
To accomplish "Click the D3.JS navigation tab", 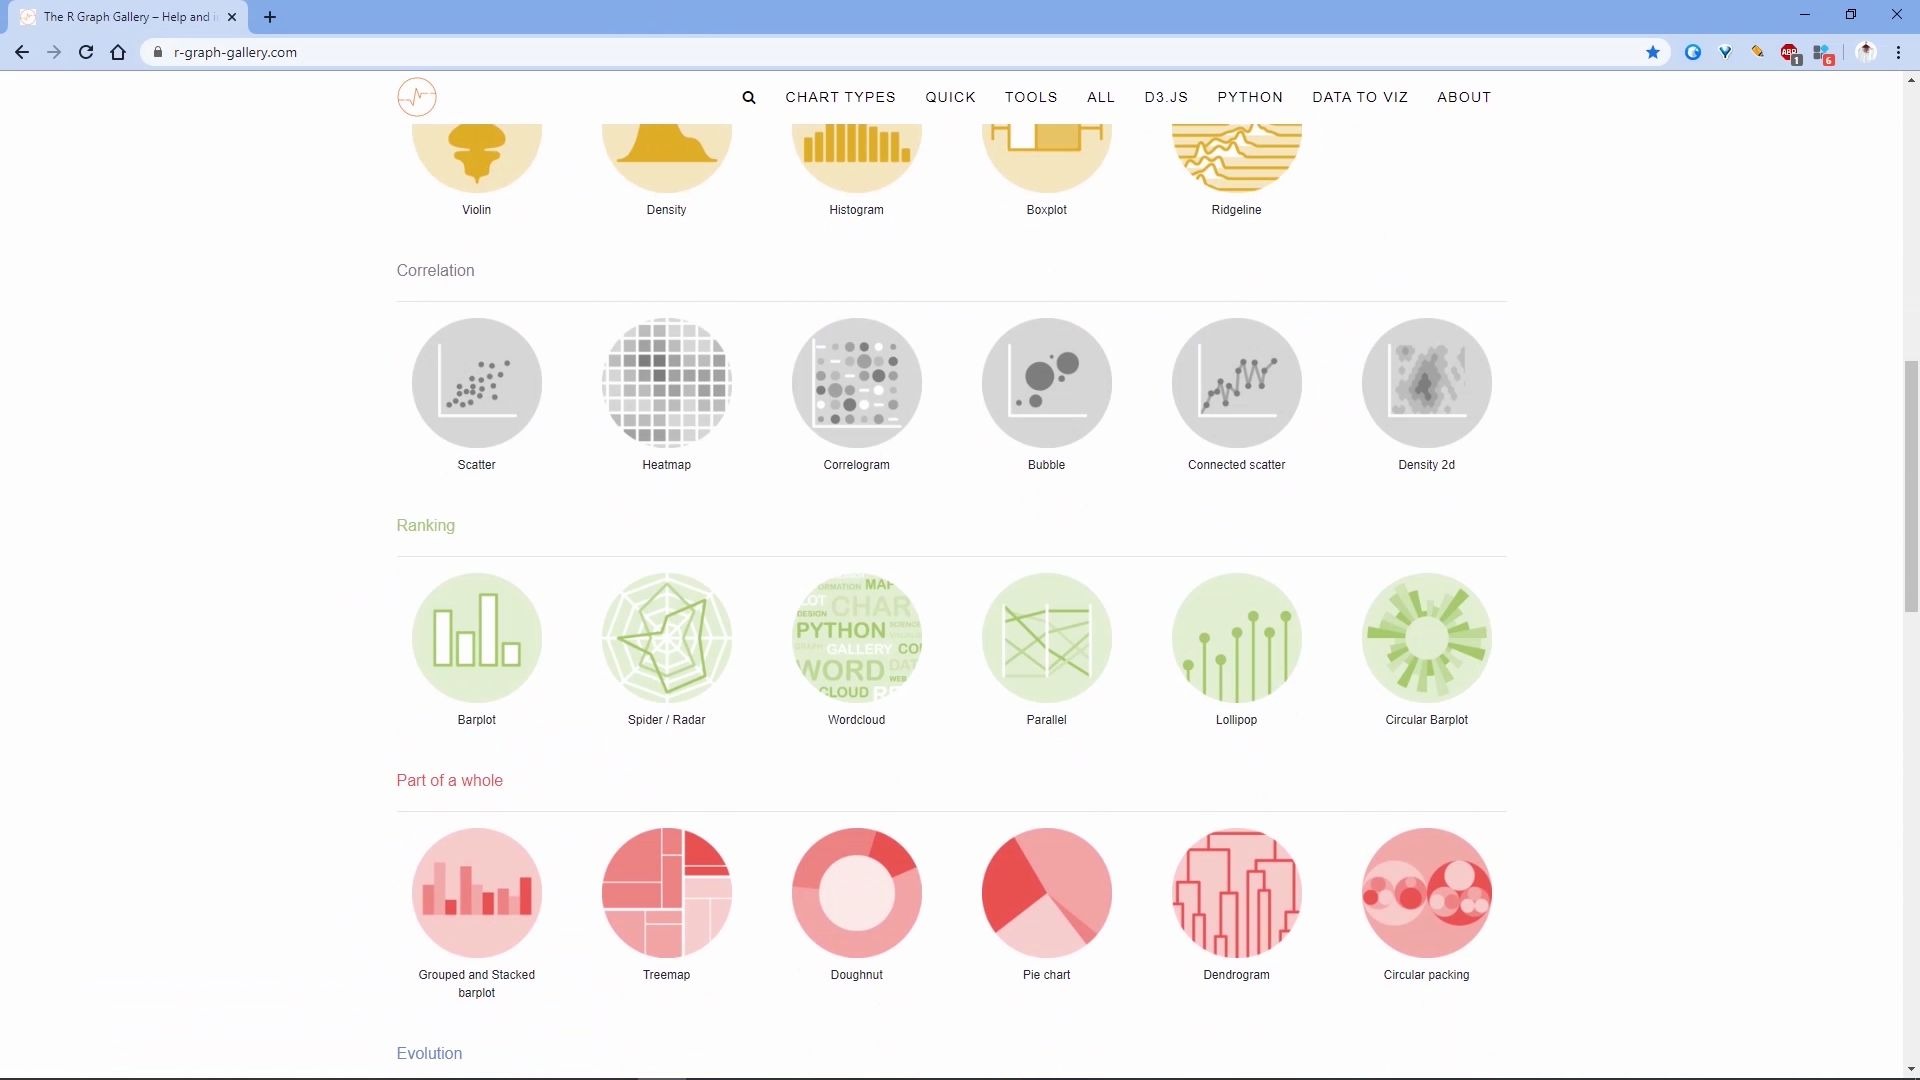I will (1166, 96).
